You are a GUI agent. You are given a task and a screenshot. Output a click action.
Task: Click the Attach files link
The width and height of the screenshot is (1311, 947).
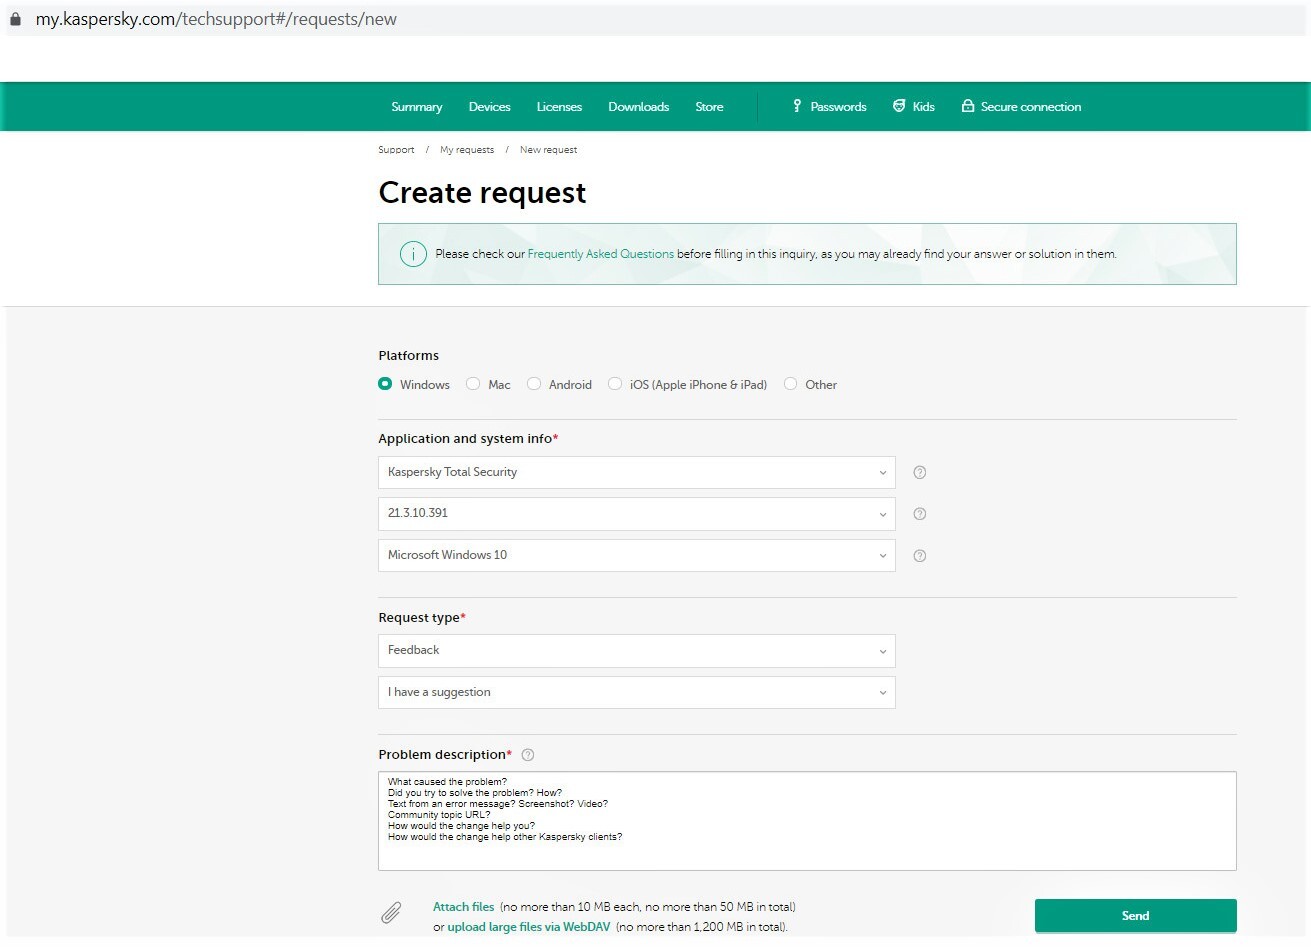coord(464,907)
